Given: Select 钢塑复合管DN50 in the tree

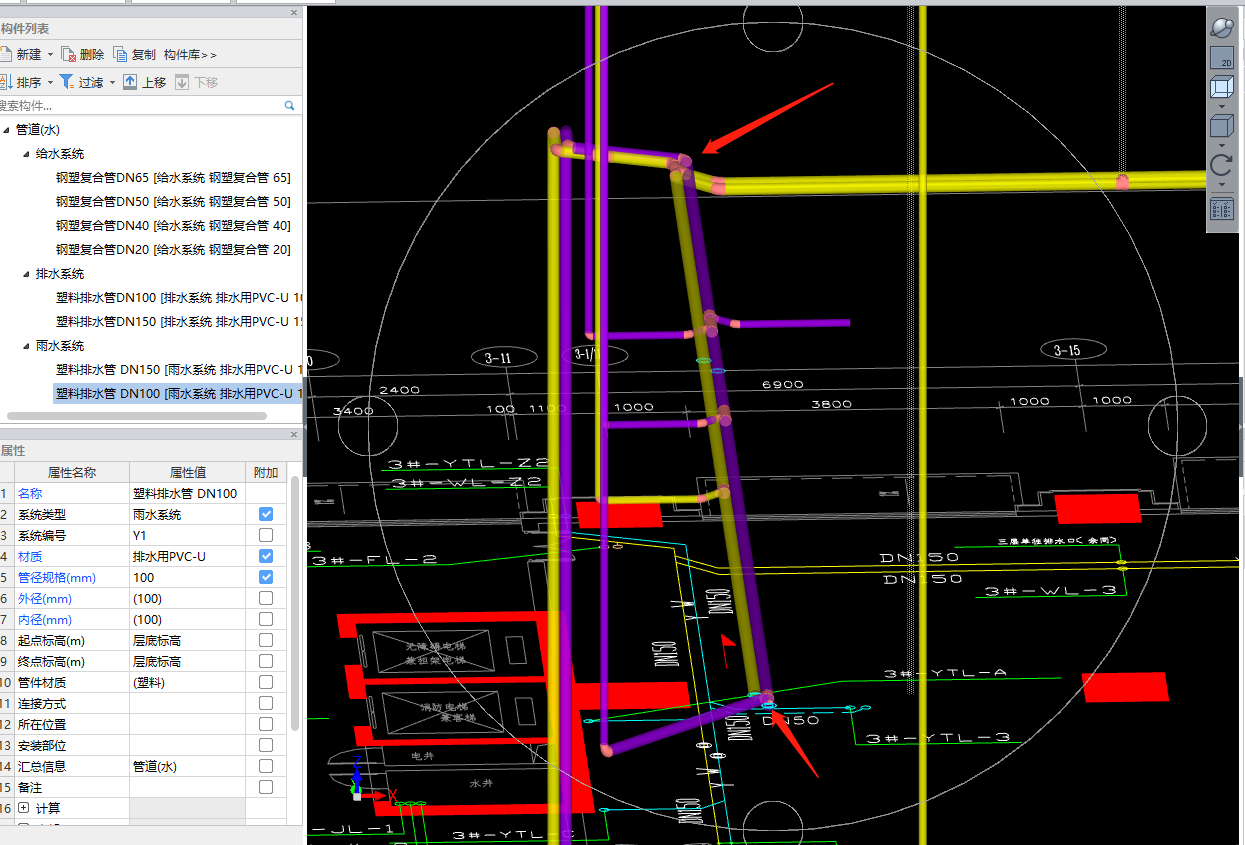Looking at the screenshot, I should 173,202.
